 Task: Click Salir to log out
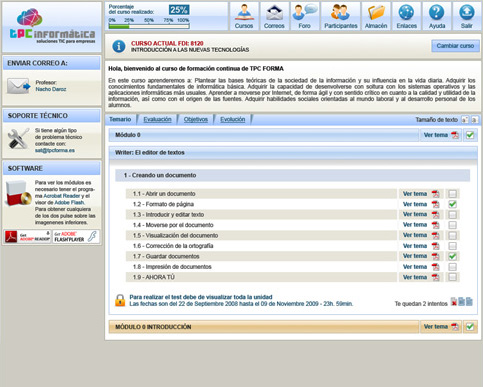467,16
